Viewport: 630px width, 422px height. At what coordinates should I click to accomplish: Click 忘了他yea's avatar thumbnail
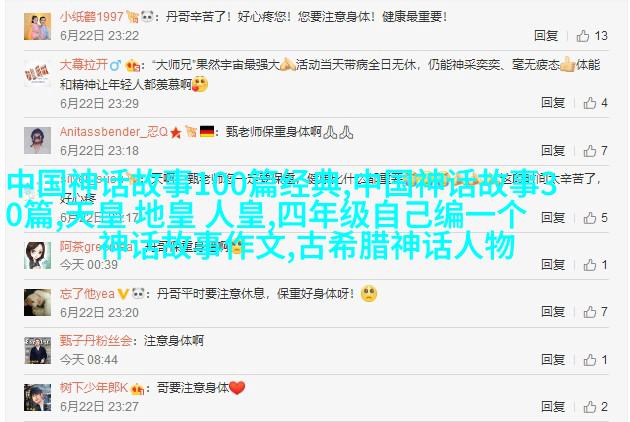[37, 302]
